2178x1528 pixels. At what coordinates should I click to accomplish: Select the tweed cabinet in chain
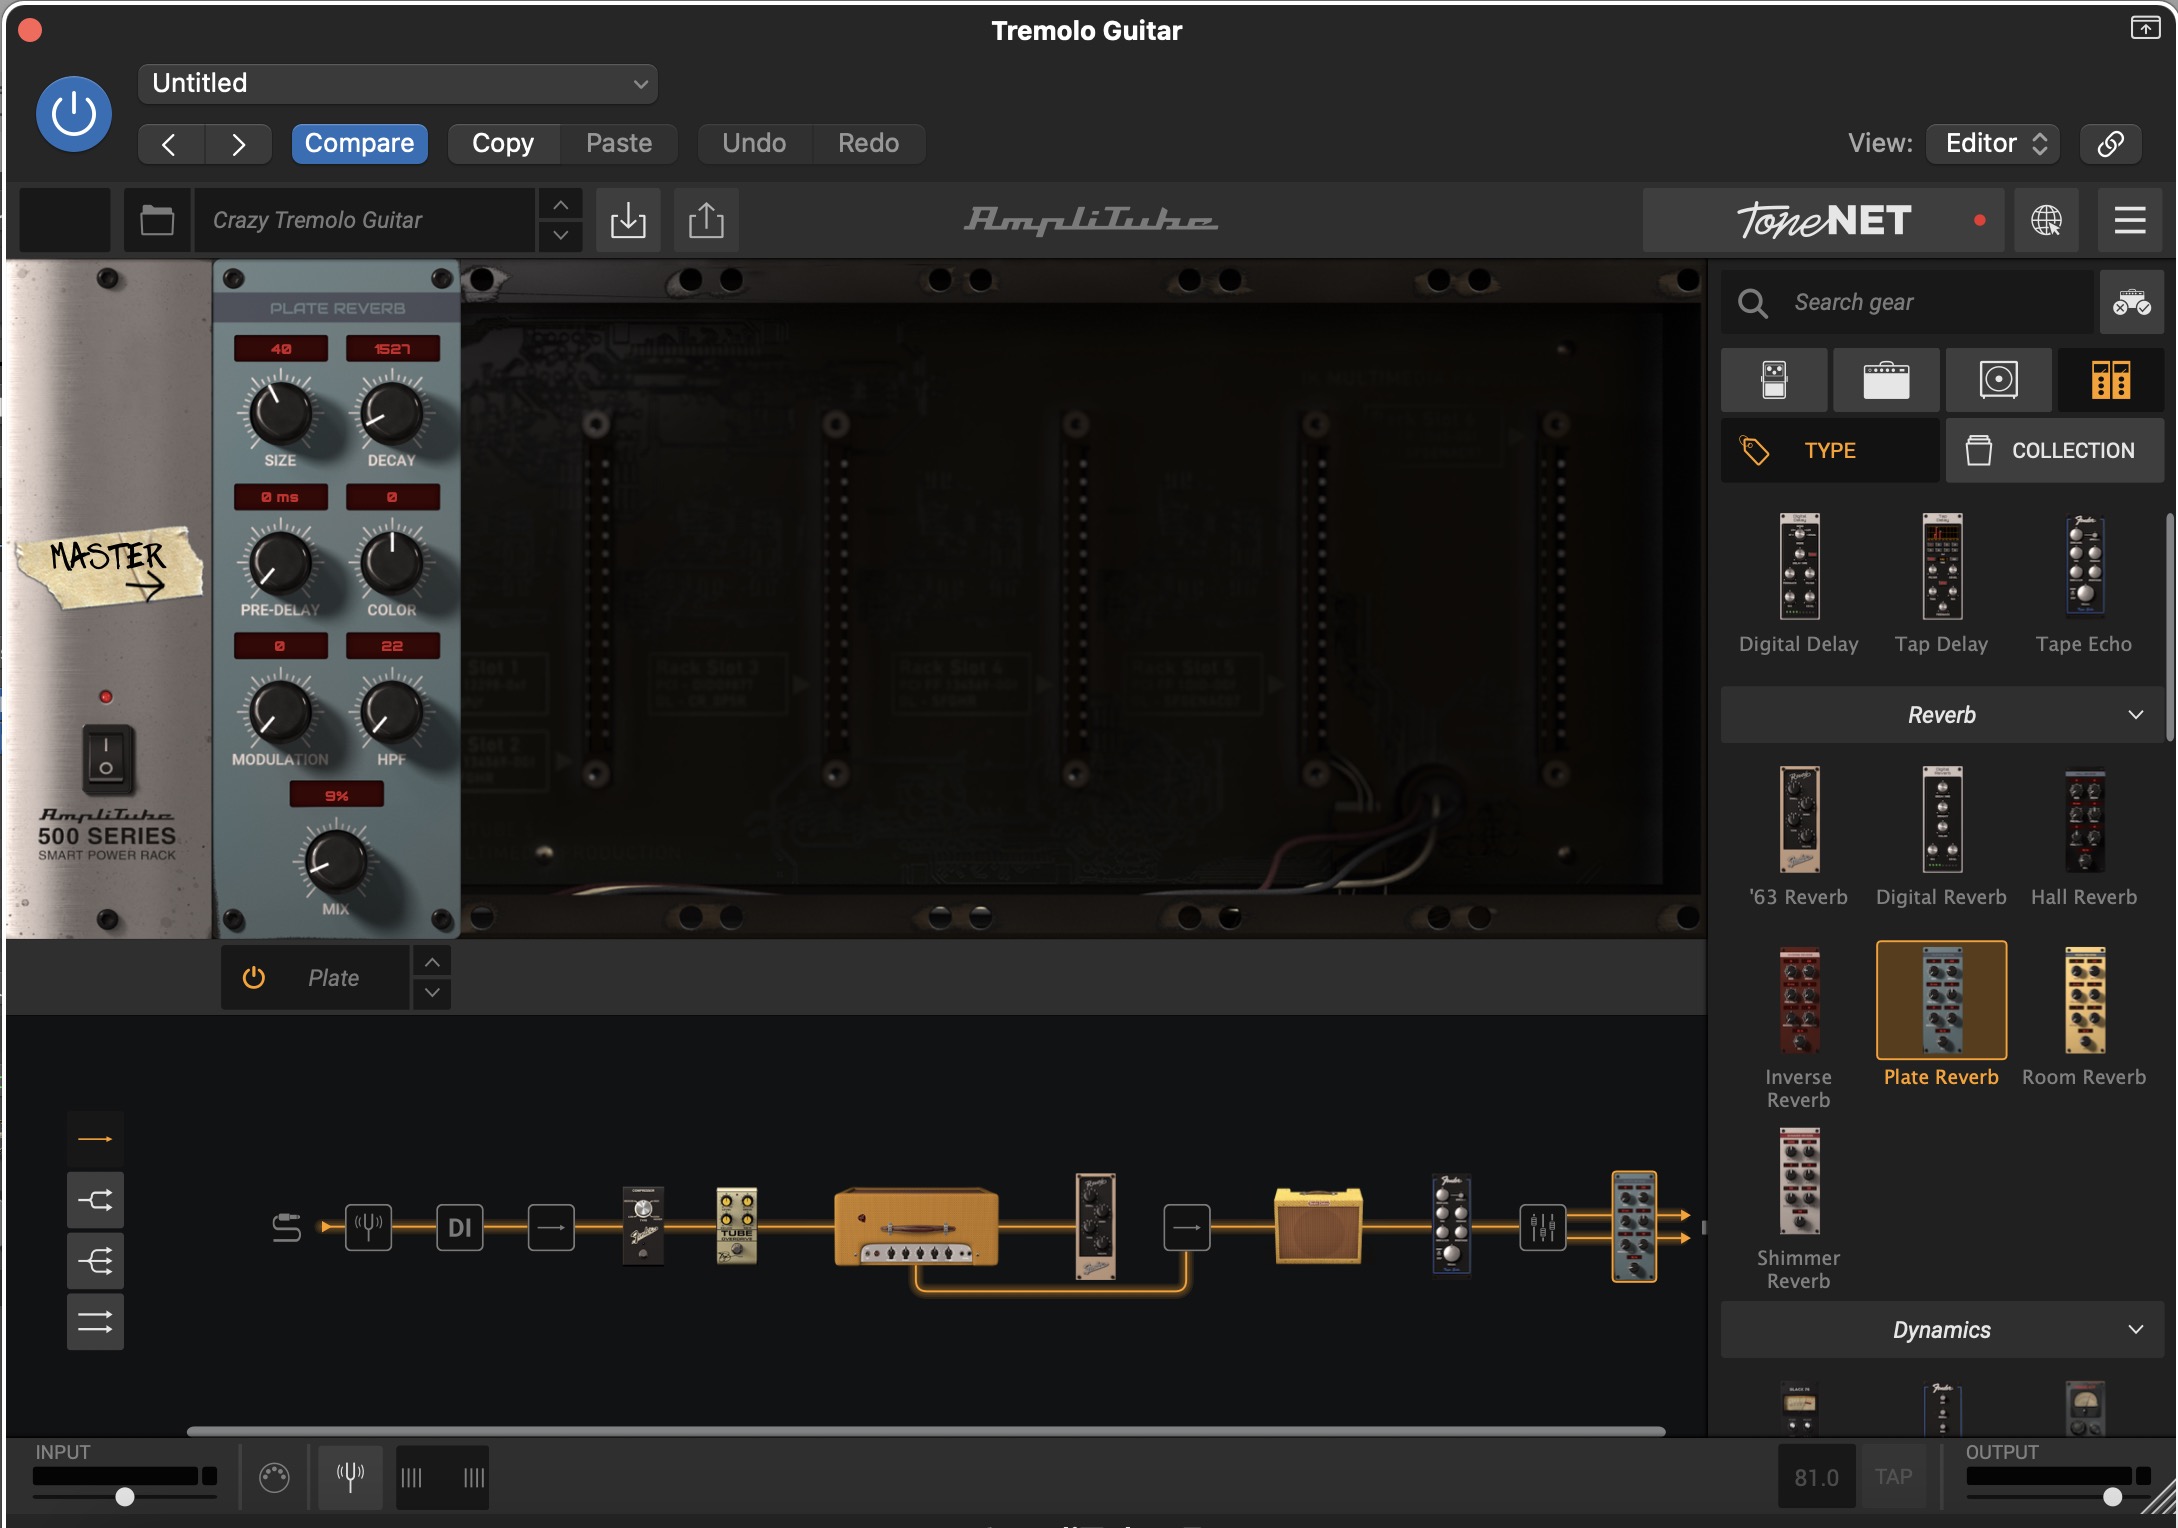(x=1318, y=1226)
